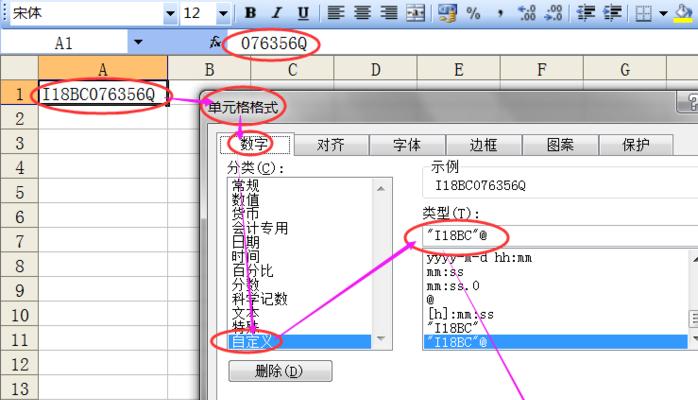Switch to the 边框 tab
Viewport: 698px width, 400px height.
point(483,145)
